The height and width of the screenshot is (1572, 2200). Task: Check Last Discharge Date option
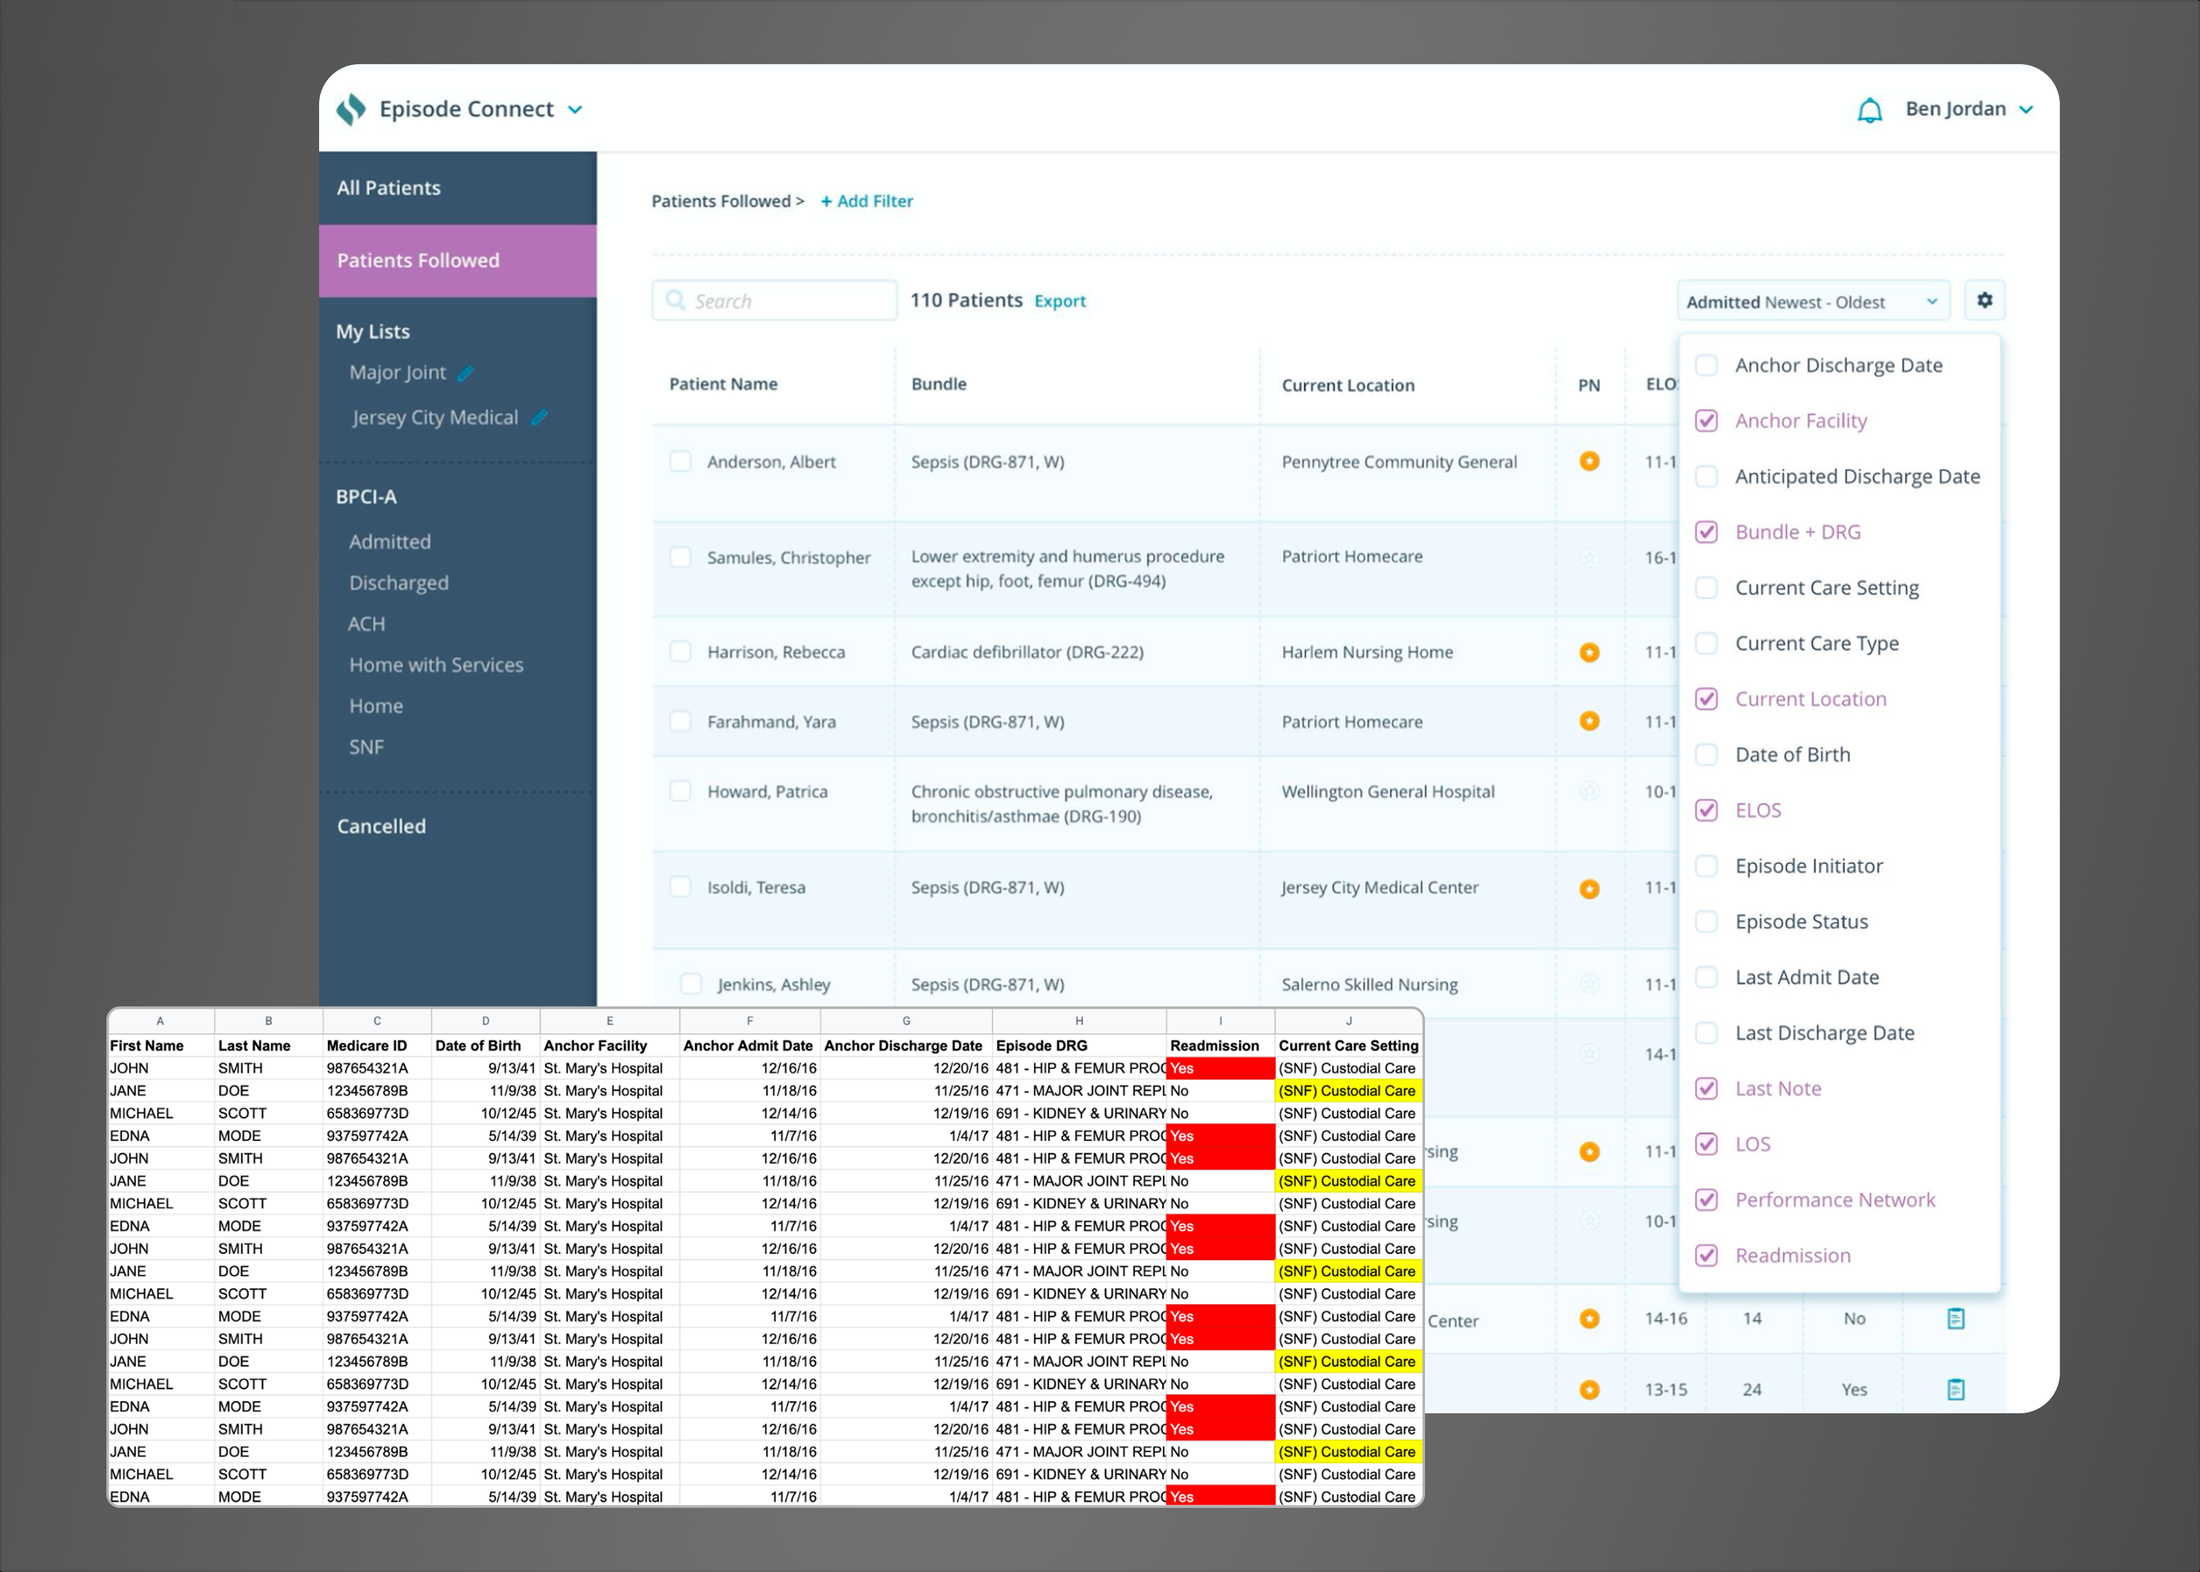click(x=1707, y=1033)
